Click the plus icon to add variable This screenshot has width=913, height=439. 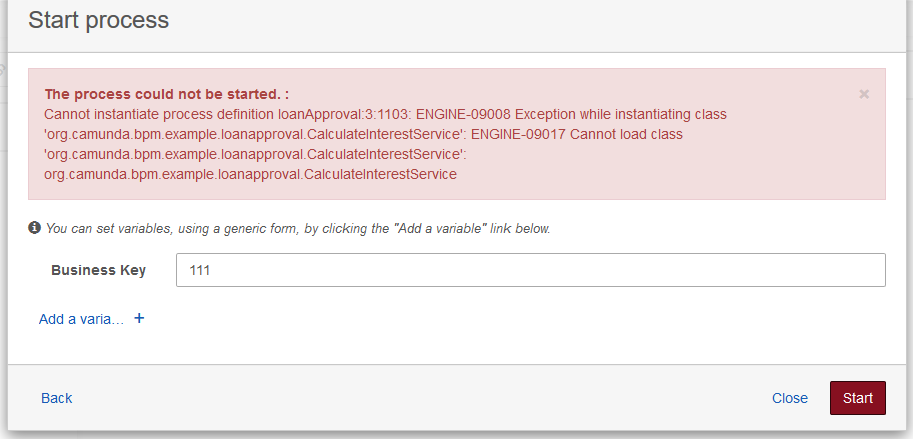pyautogui.click(x=139, y=319)
